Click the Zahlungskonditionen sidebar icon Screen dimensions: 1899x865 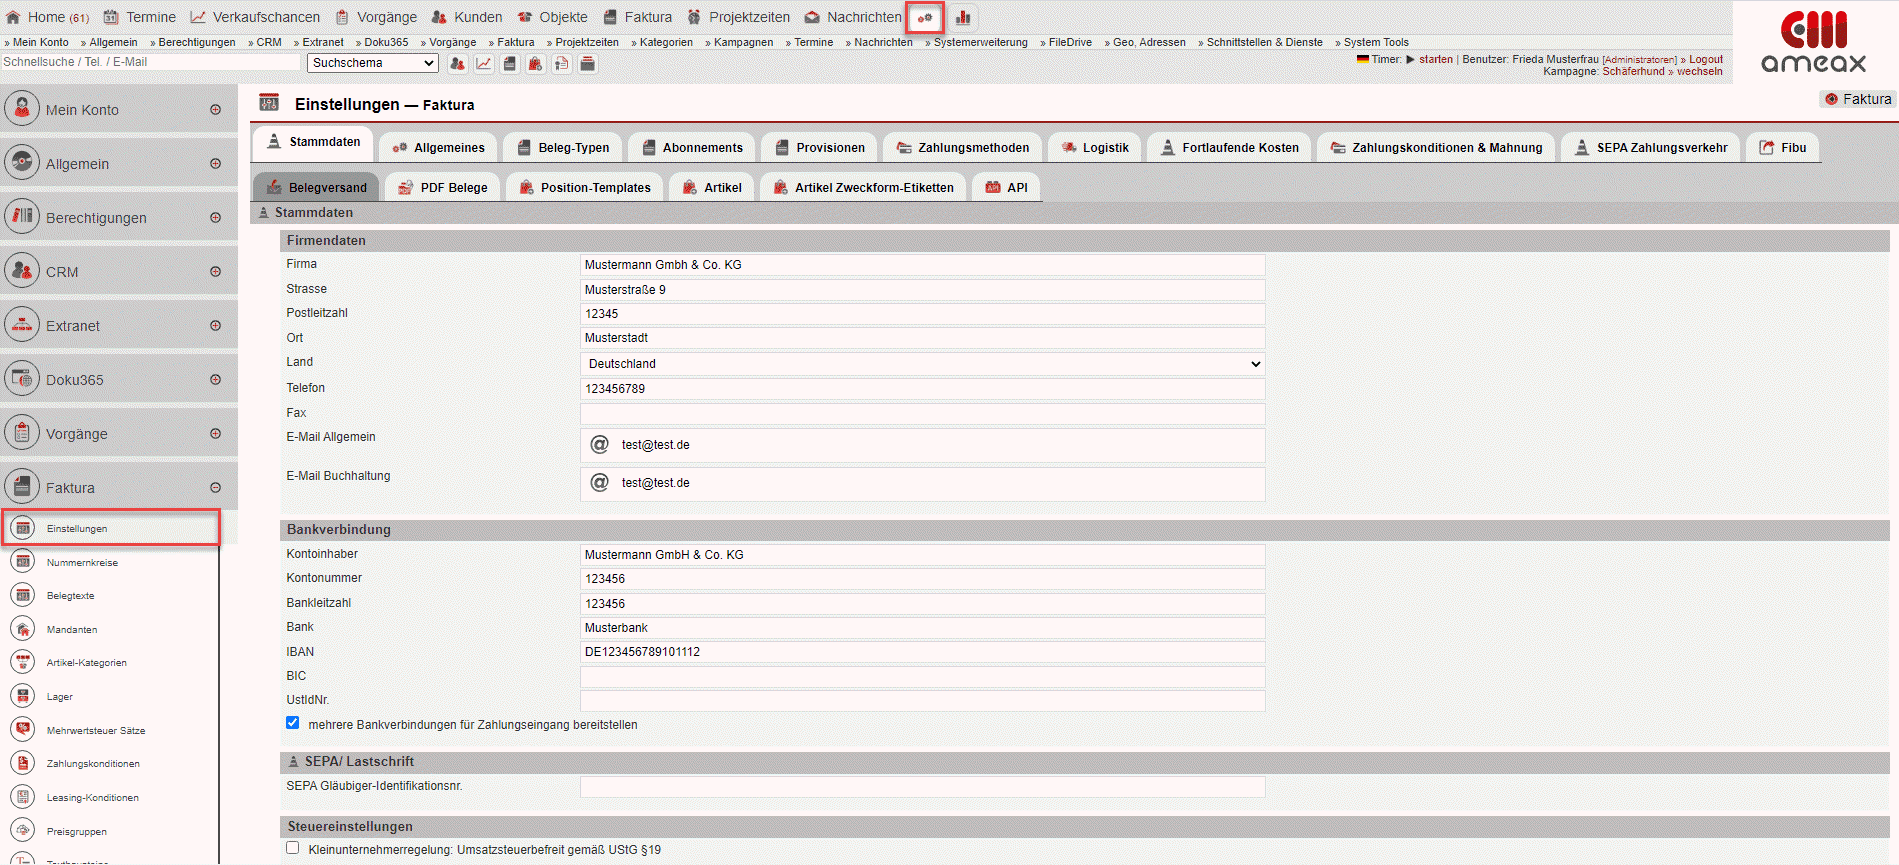click(x=23, y=764)
